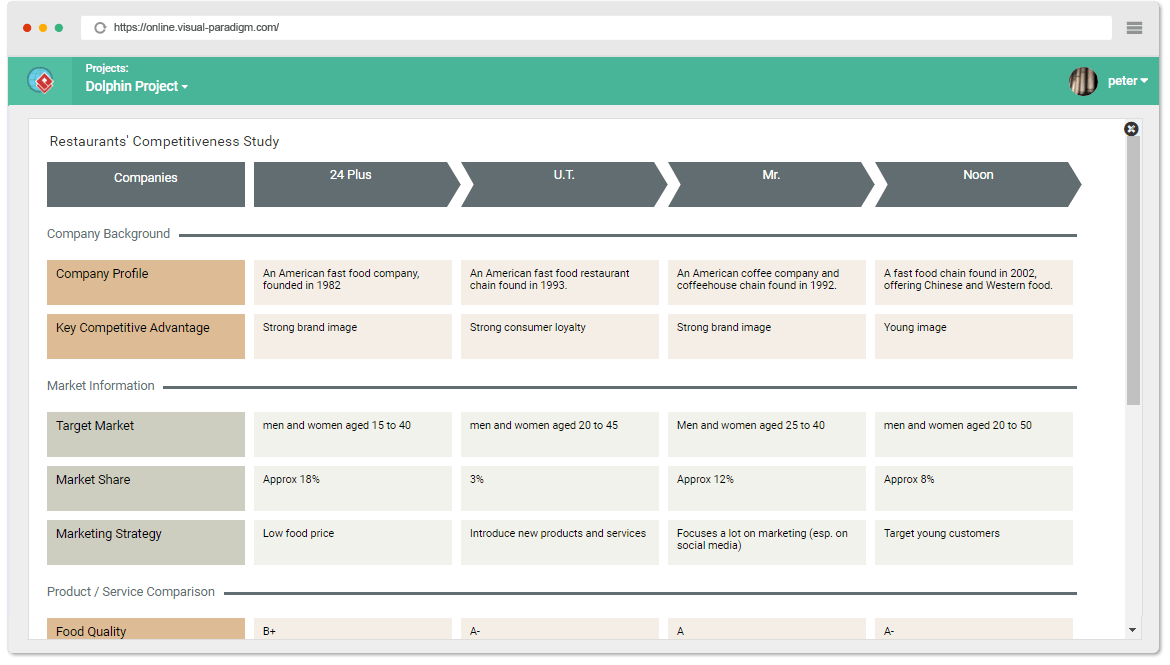Screen dimensions: 1170x665
Task: Click the Visual Paradigm logo icon
Action: (x=40, y=81)
